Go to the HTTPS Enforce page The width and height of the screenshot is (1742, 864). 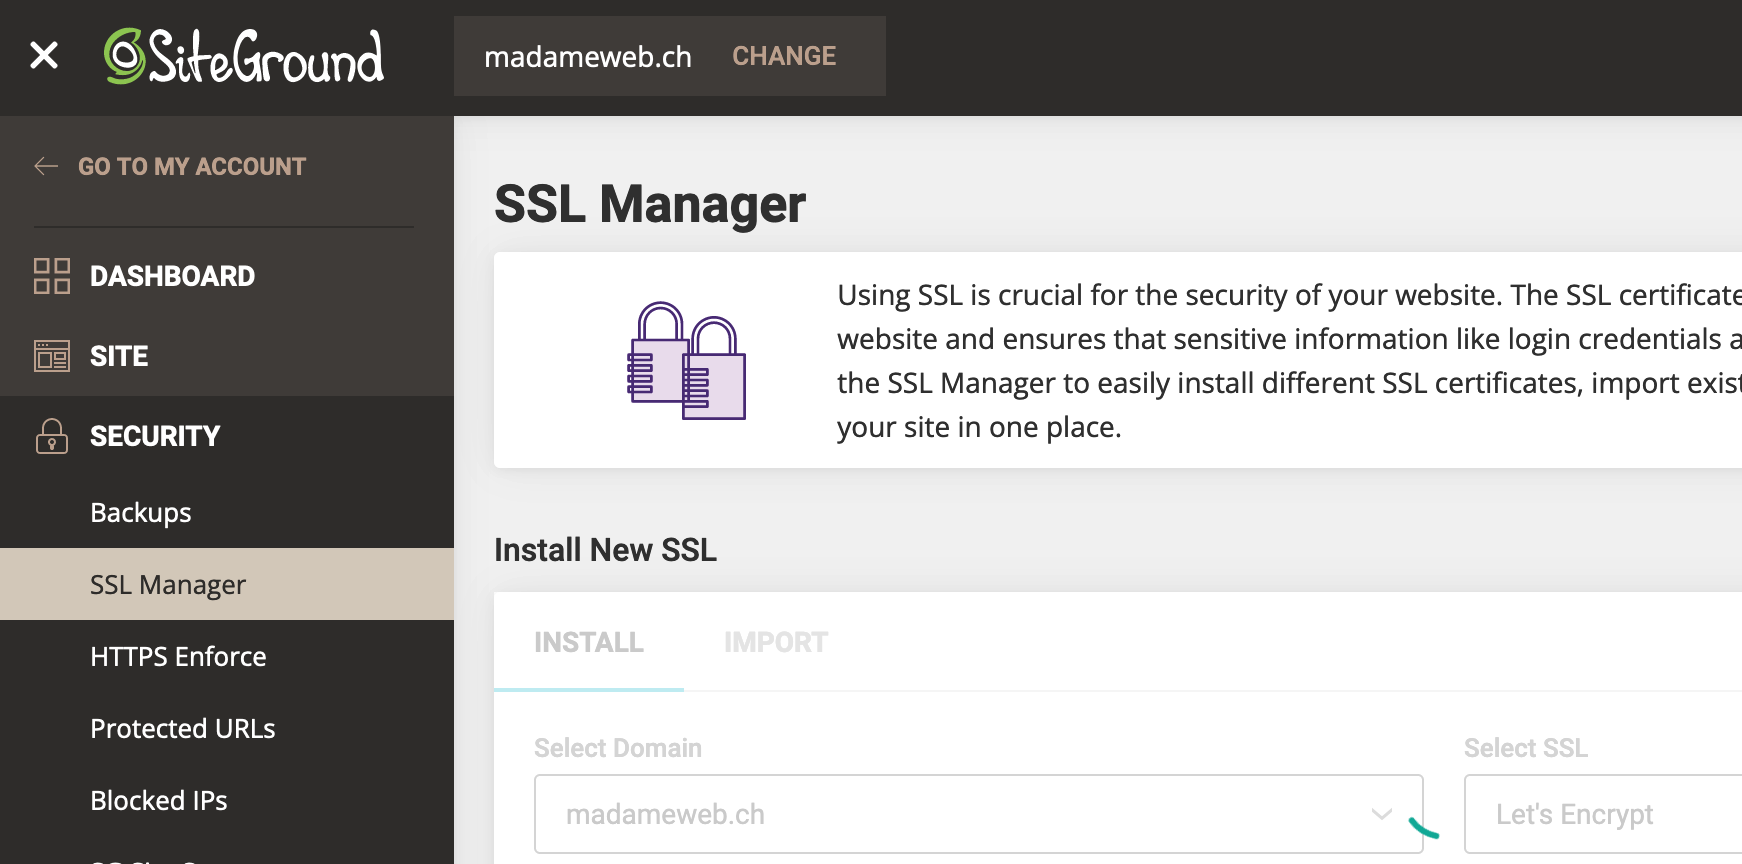click(x=178, y=656)
